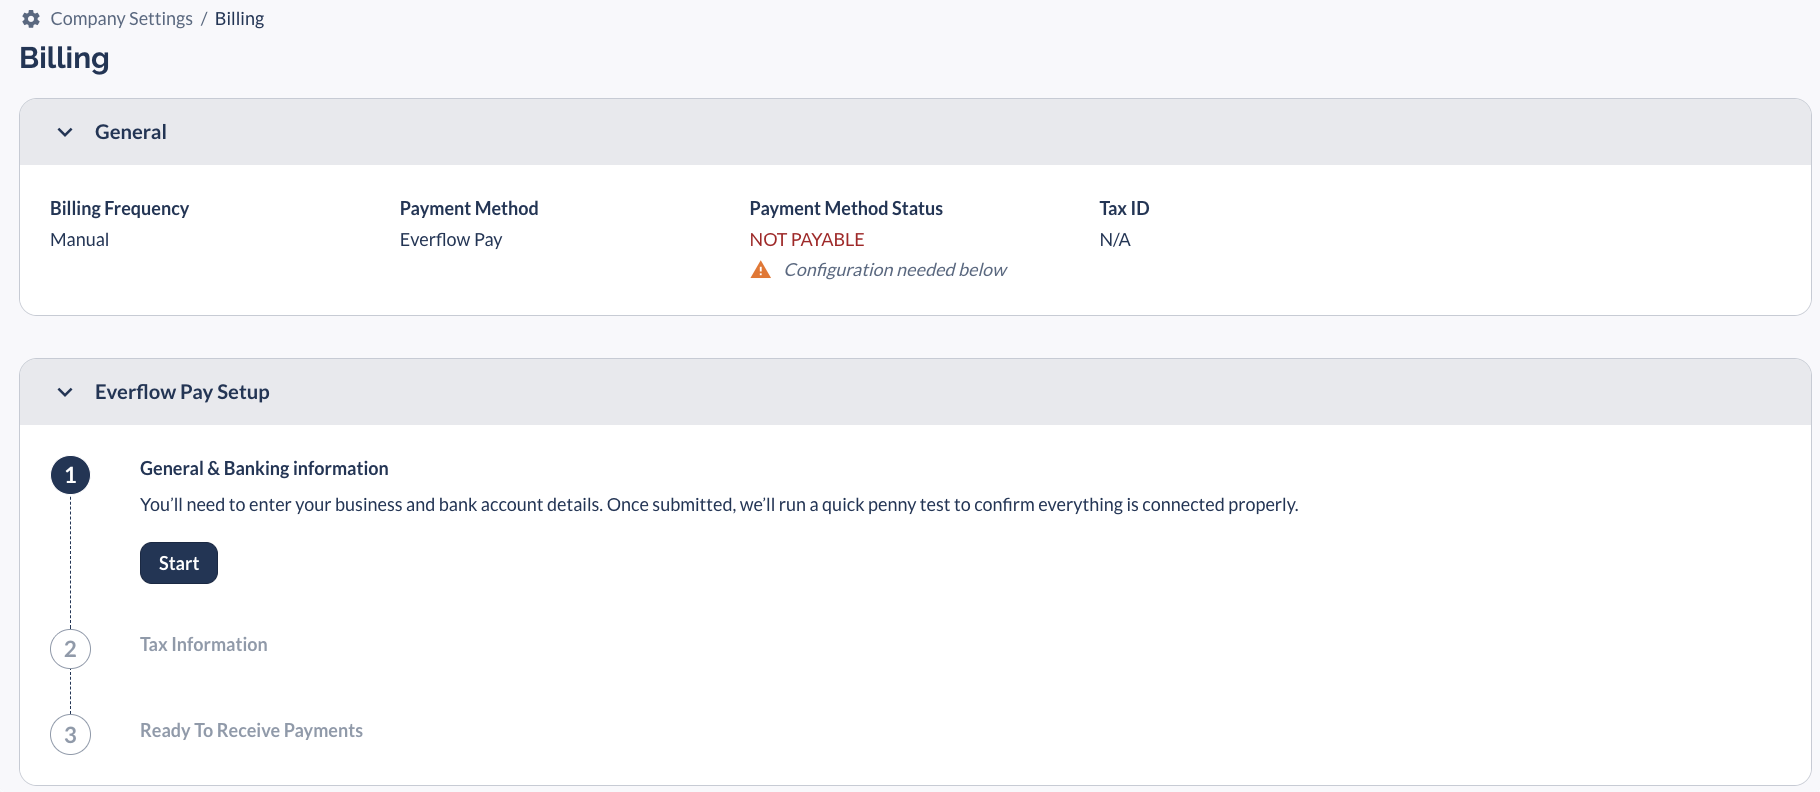This screenshot has height=792, width=1820.
Task: Click the stepper progress line between steps
Action: coord(70,560)
